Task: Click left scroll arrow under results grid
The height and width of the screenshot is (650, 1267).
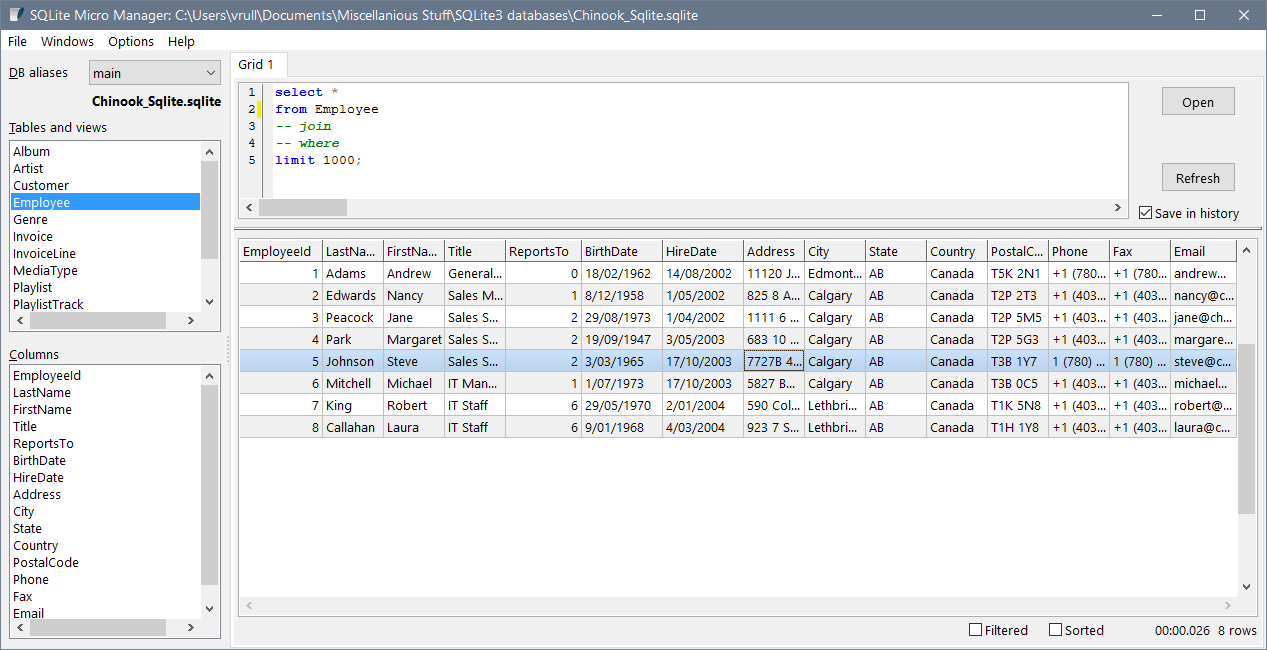Action: click(249, 606)
